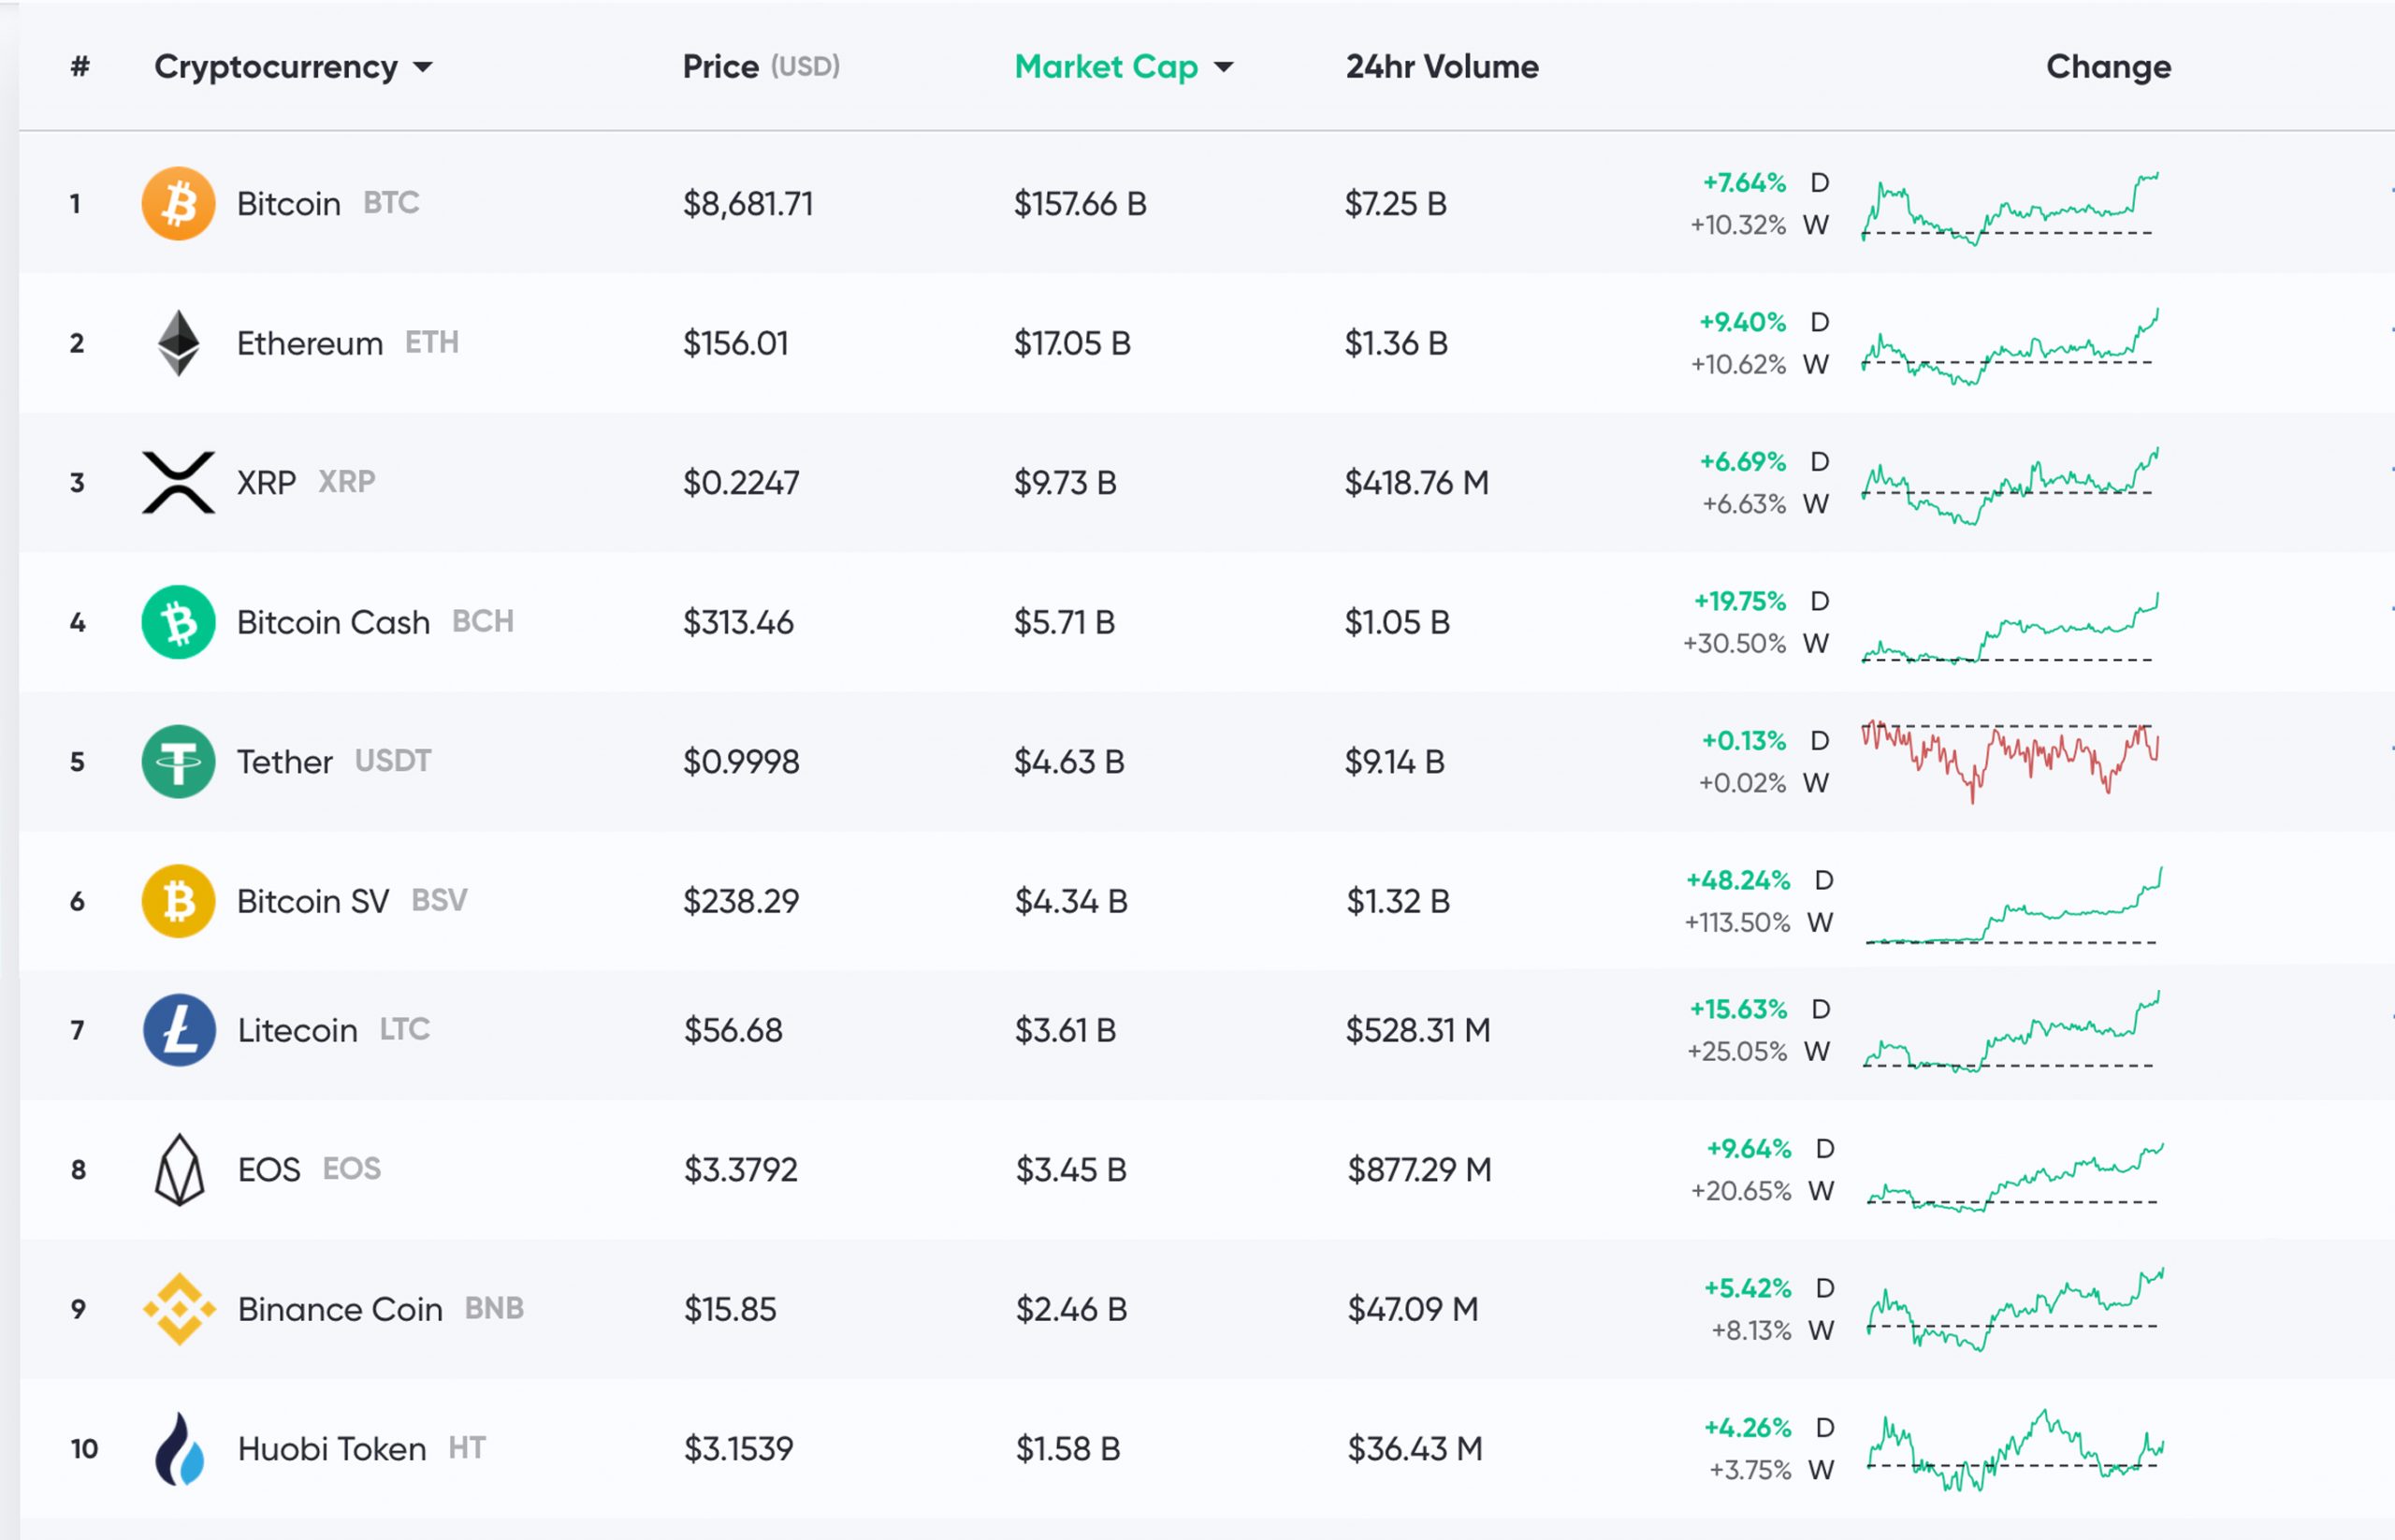Click Bitcoin SV daily change +48.24%

(x=1738, y=880)
